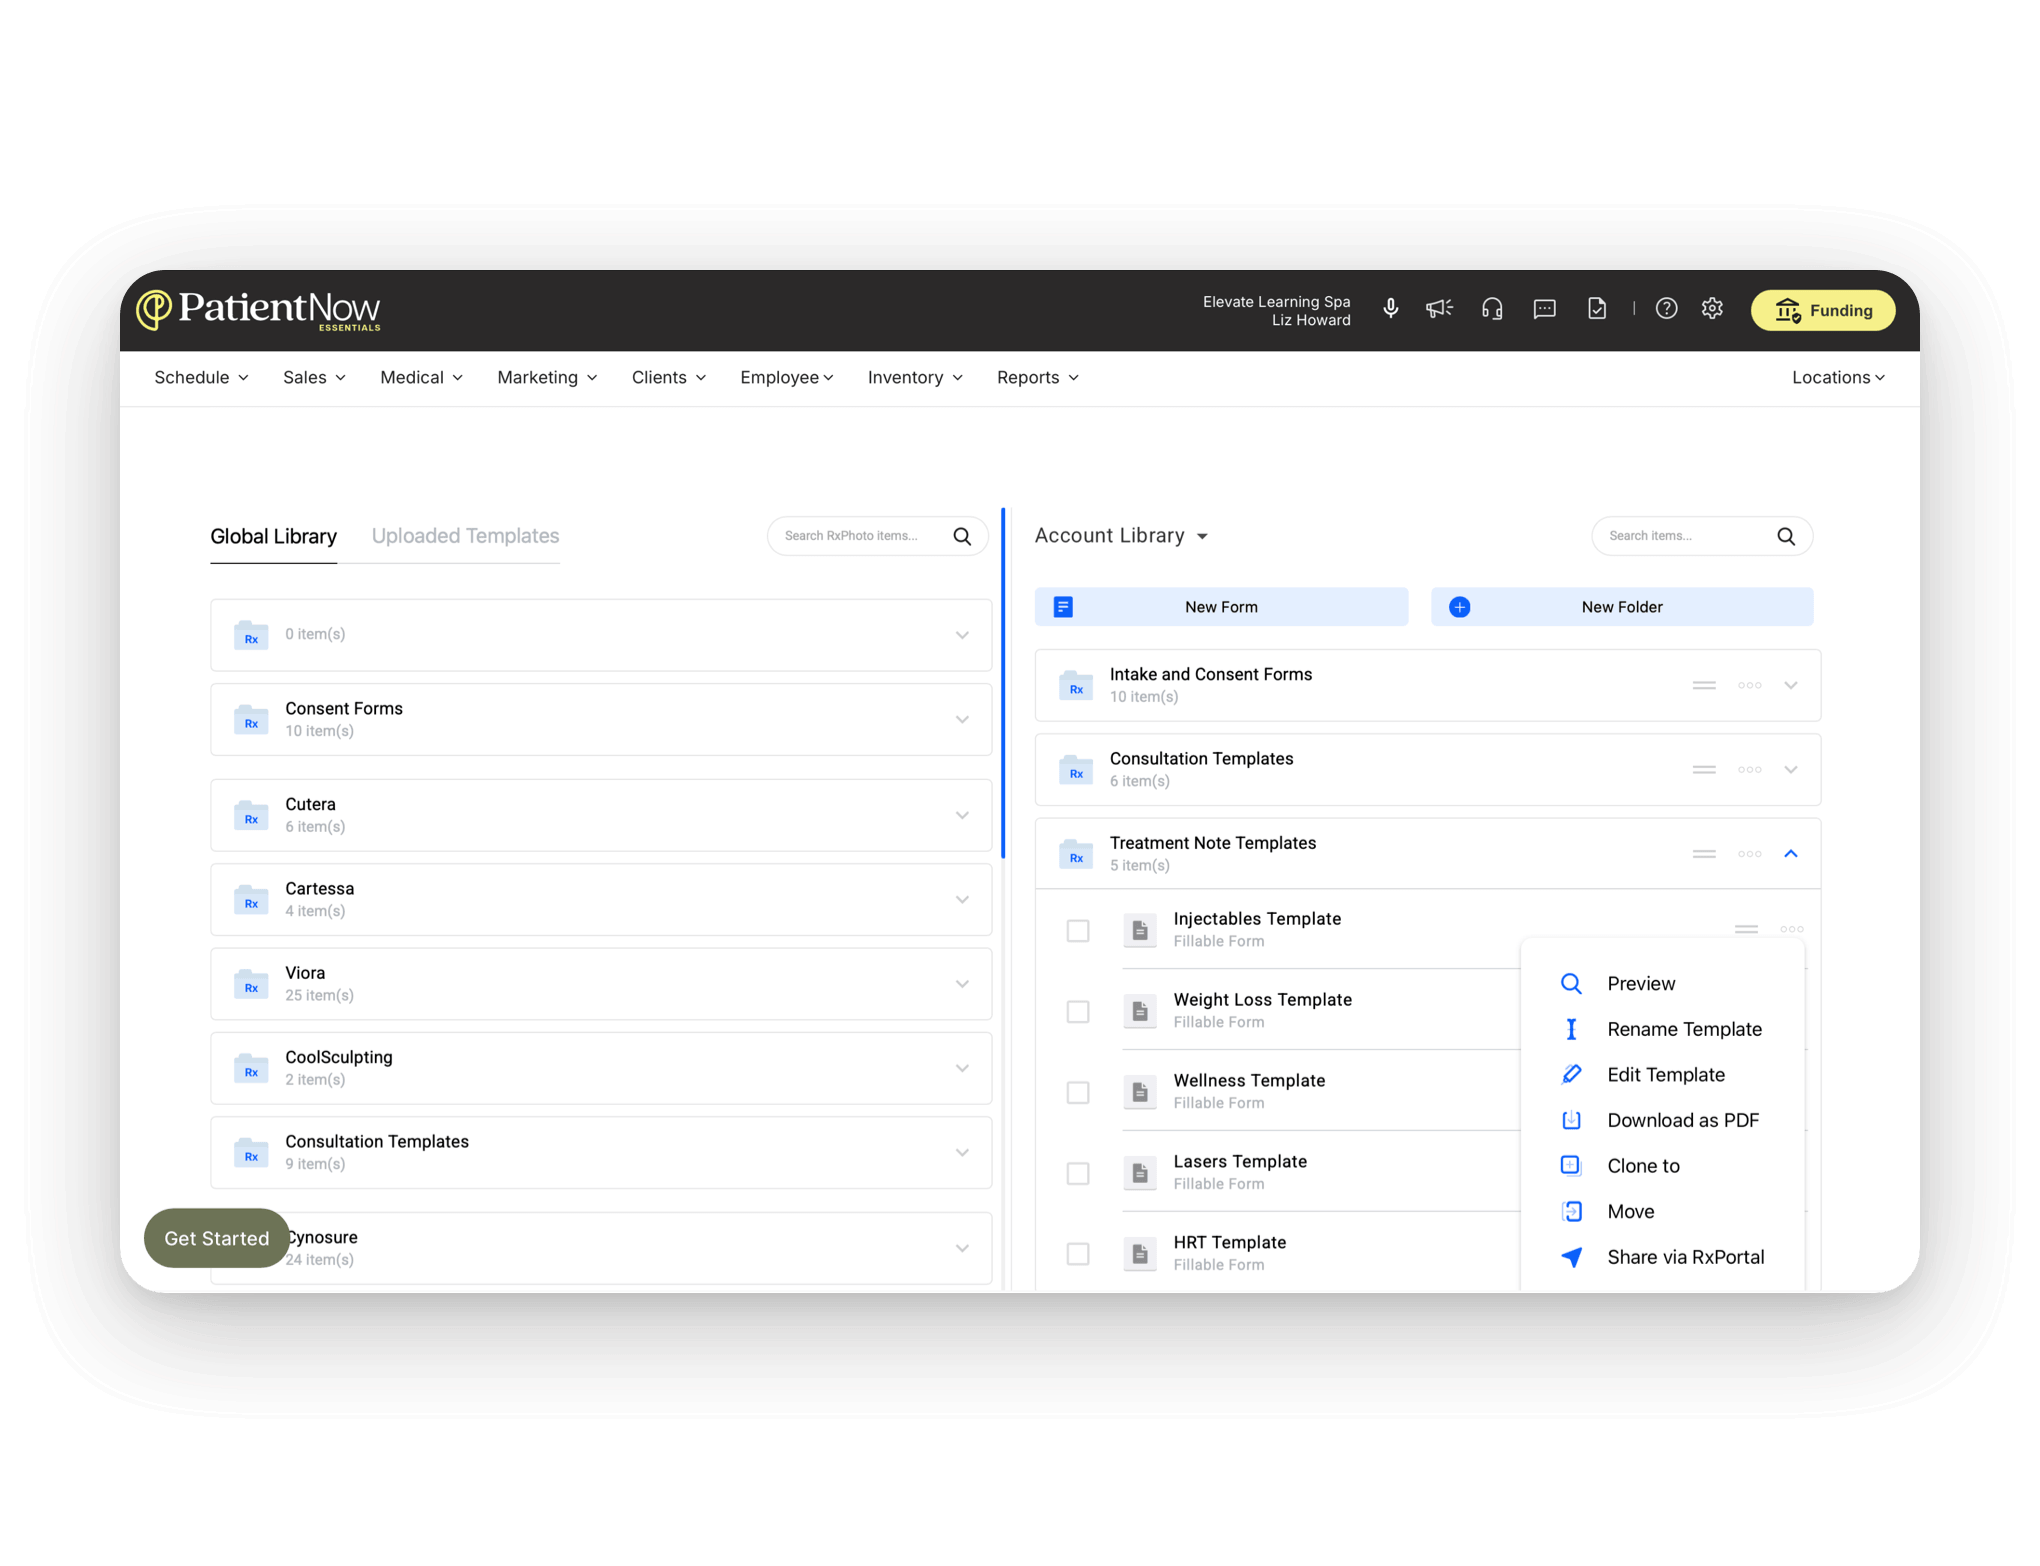Viewport: 2040px width, 1566px height.
Task: Expand the Consent Forms folder
Action: pos(962,720)
